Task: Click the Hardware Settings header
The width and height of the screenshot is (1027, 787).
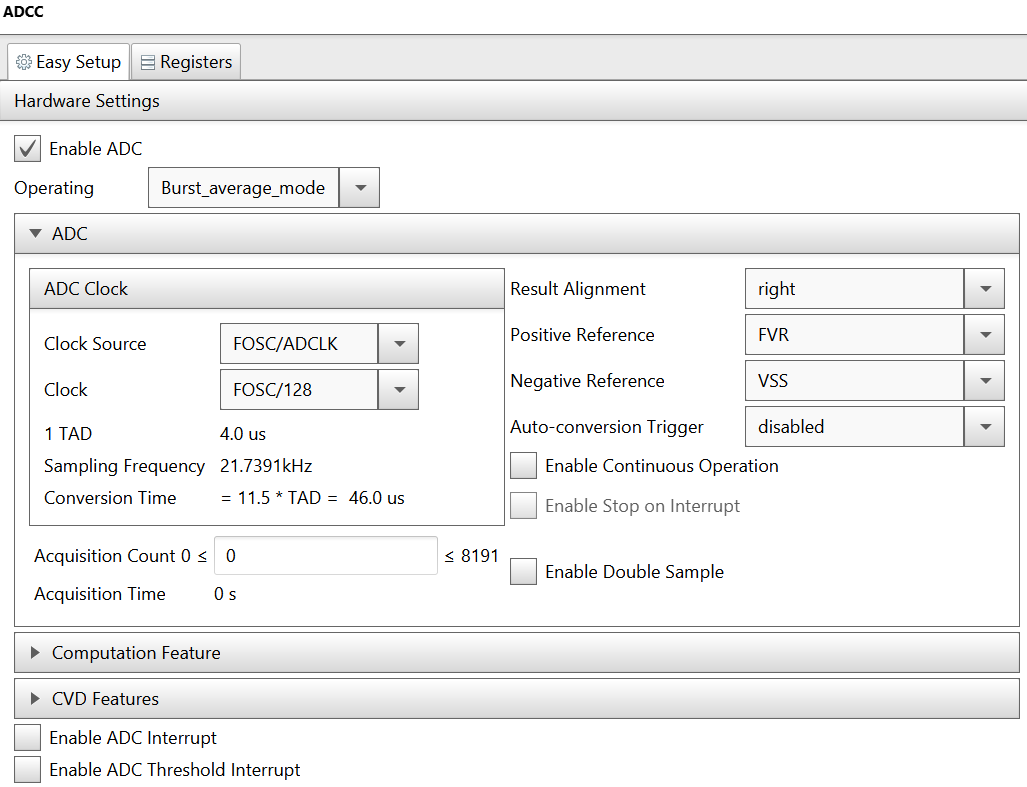Action: pos(514,101)
